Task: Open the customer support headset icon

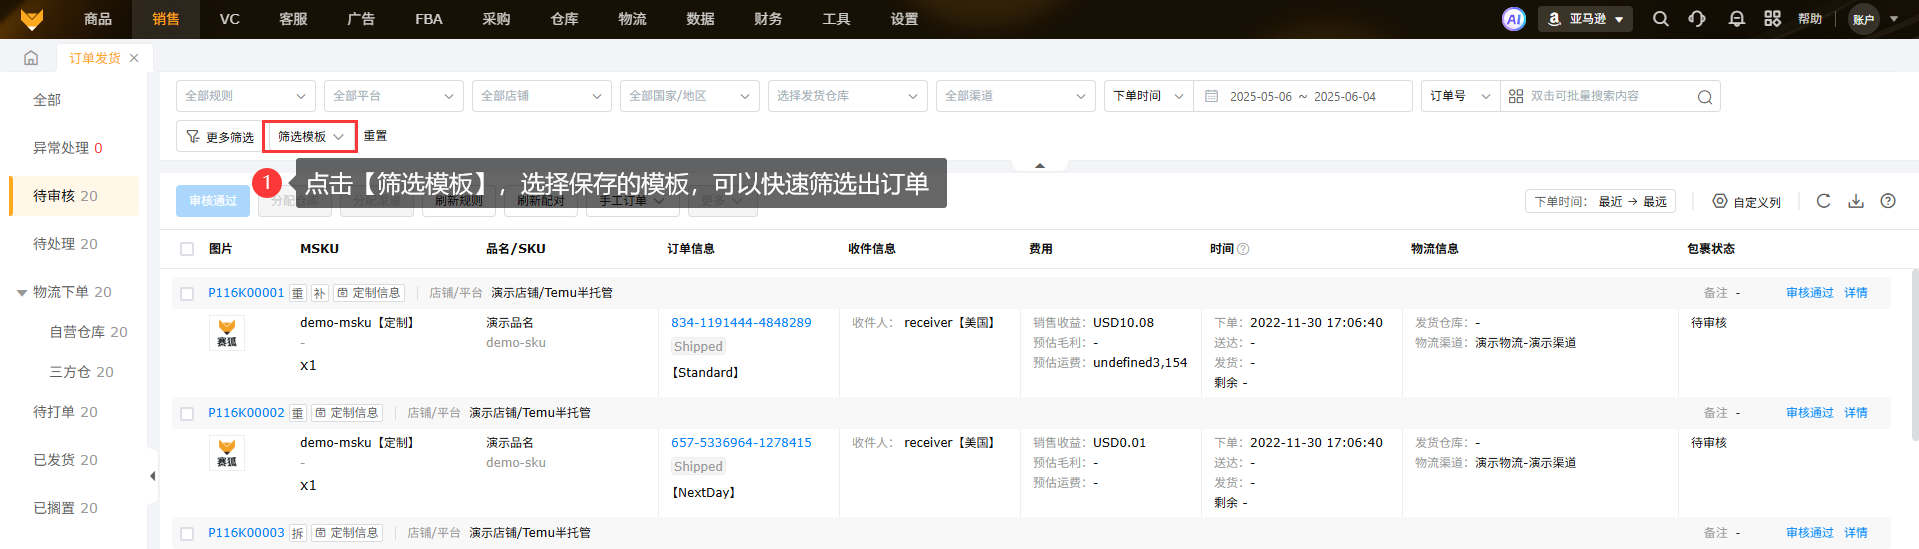Action: tap(1697, 19)
